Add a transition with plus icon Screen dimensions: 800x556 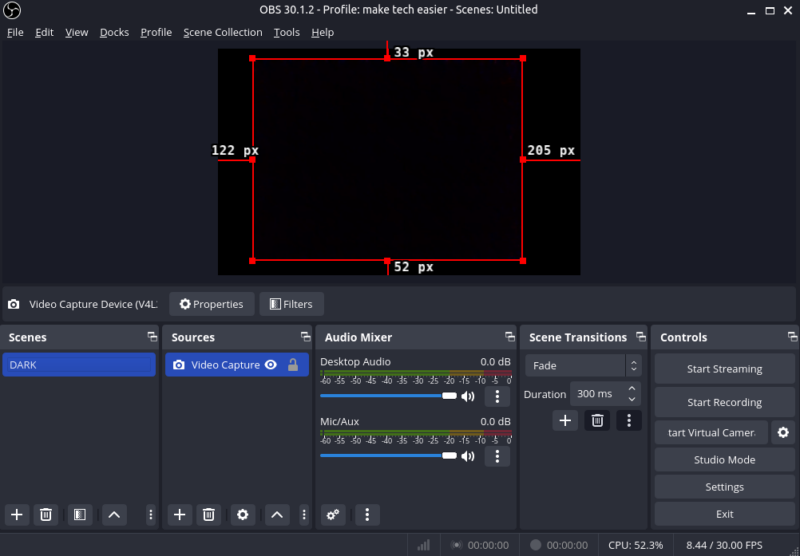[x=565, y=420]
